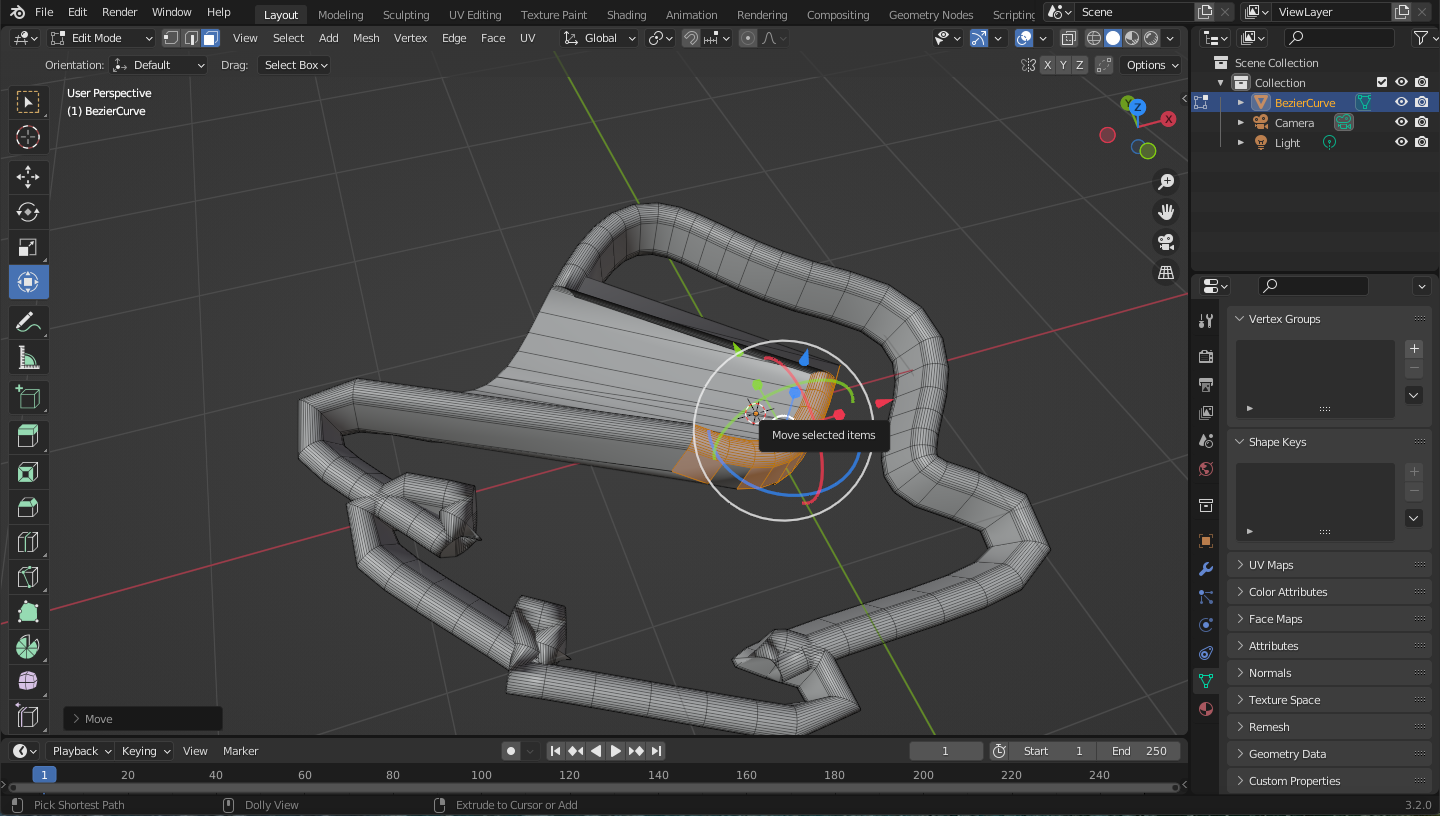Select the Knife tool
Screen dimensions: 1440x816
coord(28,577)
